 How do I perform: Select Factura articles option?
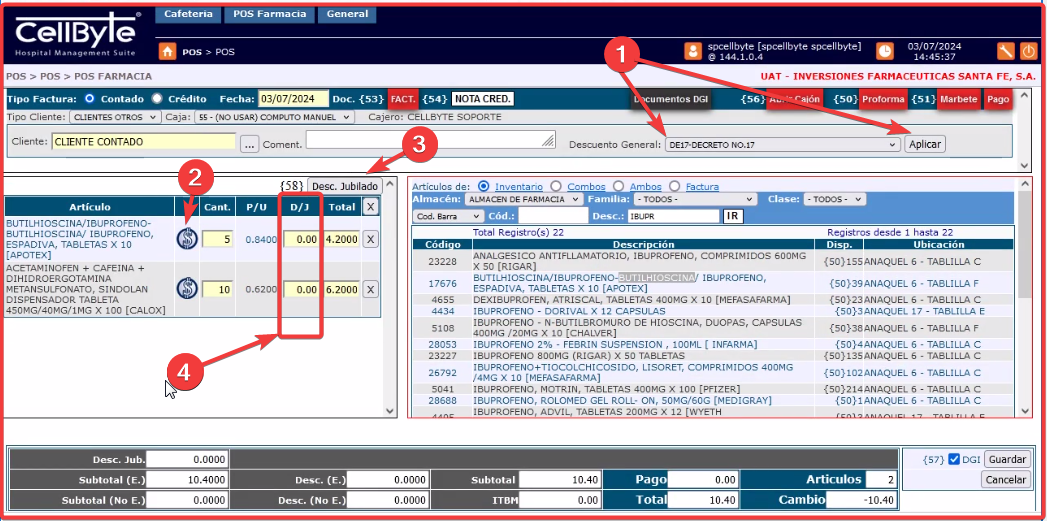pos(674,186)
